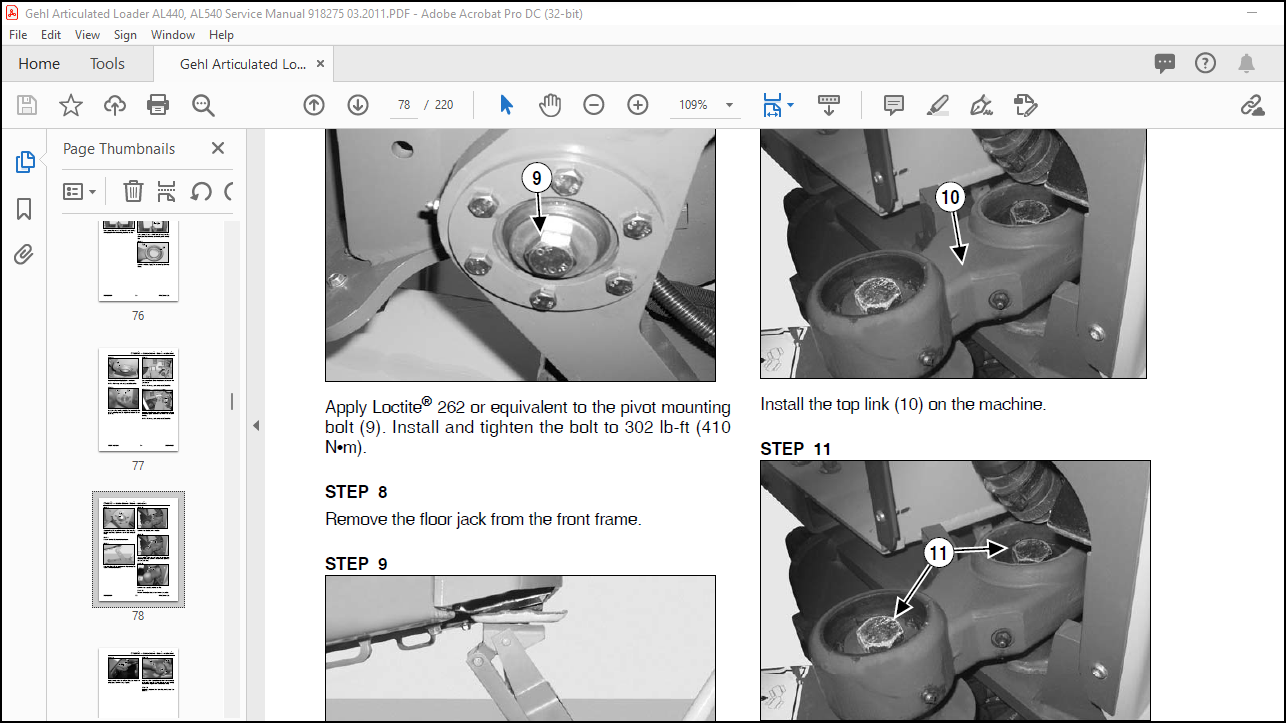Click the thumbnails panel scrollbar handle
1286x723 pixels.
(232, 401)
